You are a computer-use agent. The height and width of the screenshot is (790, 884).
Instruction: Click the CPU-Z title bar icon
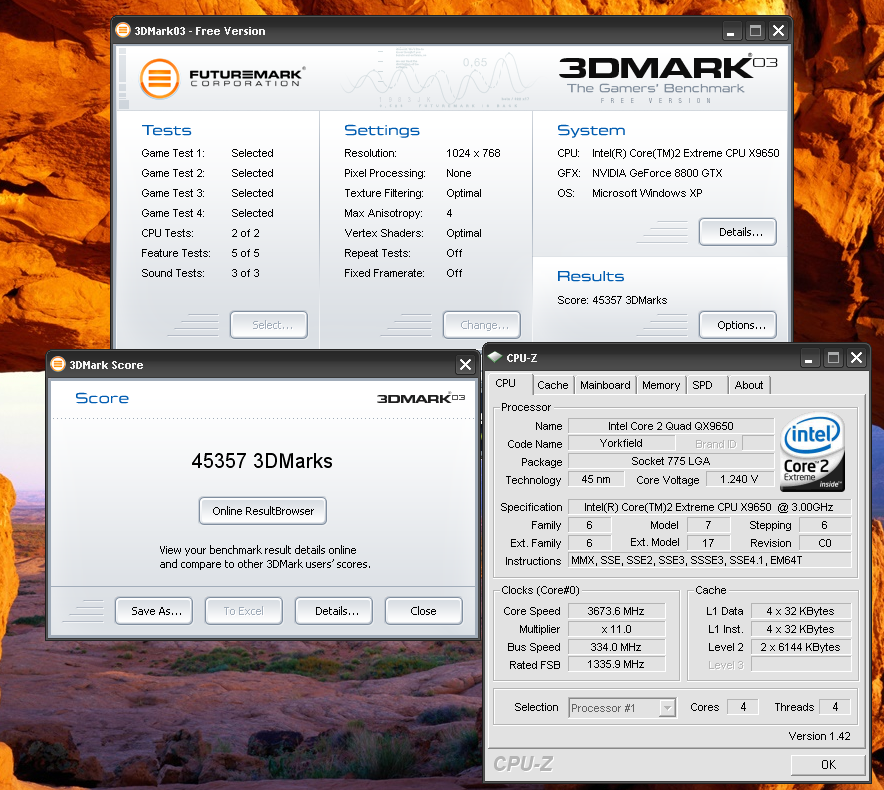495,357
